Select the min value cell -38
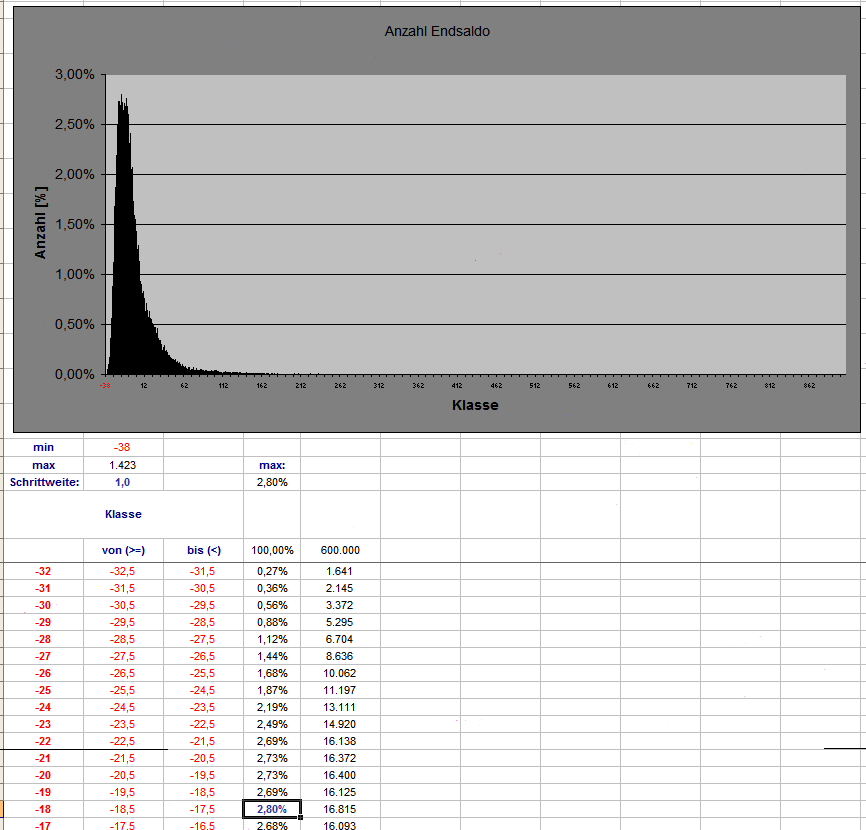The height and width of the screenshot is (830, 866). point(123,447)
